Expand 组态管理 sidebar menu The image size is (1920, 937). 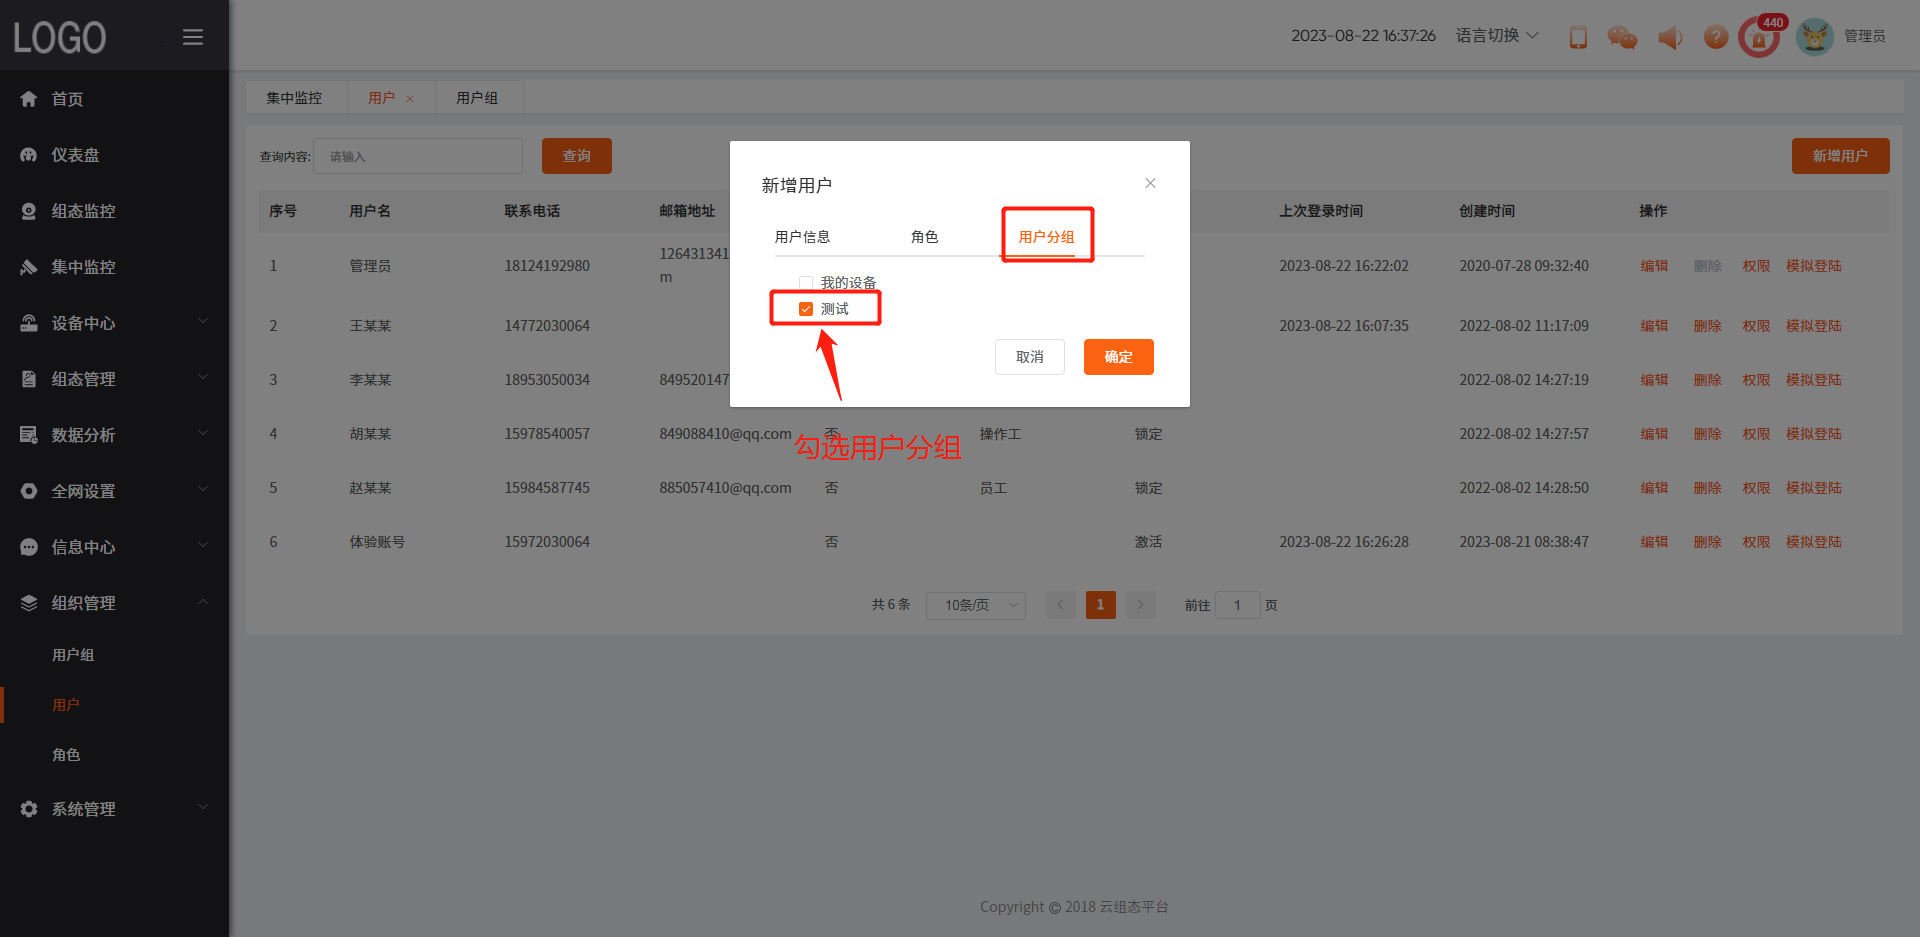(x=203, y=378)
